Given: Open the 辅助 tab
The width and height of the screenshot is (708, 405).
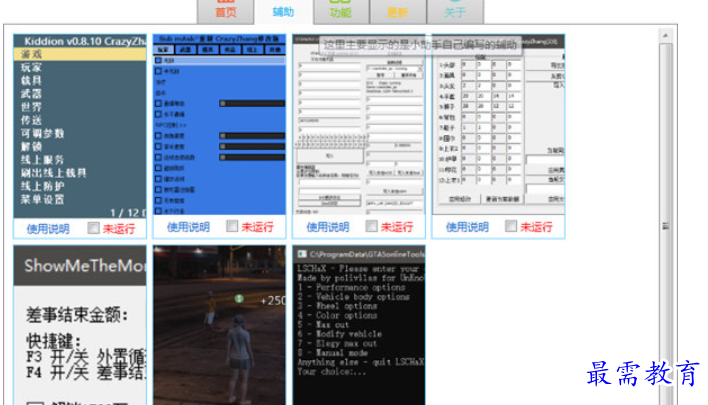Looking at the screenshot, I should tap(284, 11).
